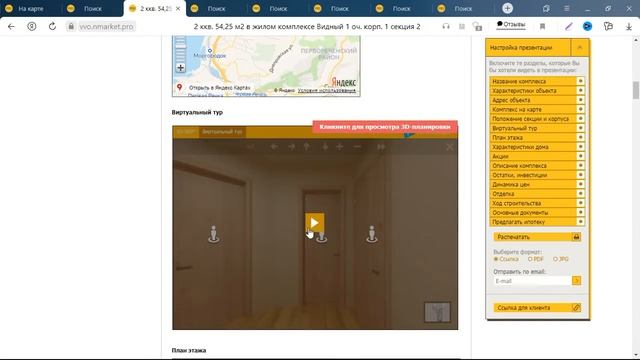Zoom in the virtual tour
640x360 pixels.
point(340,147)
